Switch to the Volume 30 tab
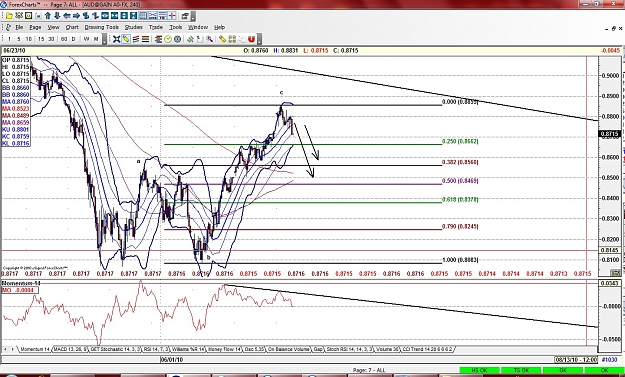Viewport: 625px width, 377px height. click(387, 349)
